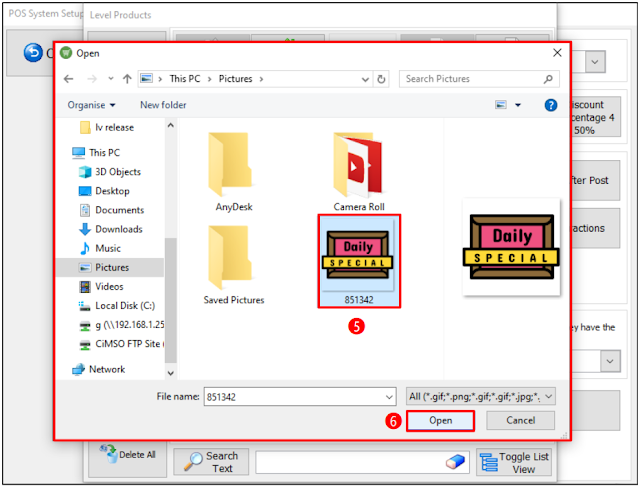Screen dimensions: 640x486
Task: Open the view options dropdown arrow
Action: (x=518, y=105)
